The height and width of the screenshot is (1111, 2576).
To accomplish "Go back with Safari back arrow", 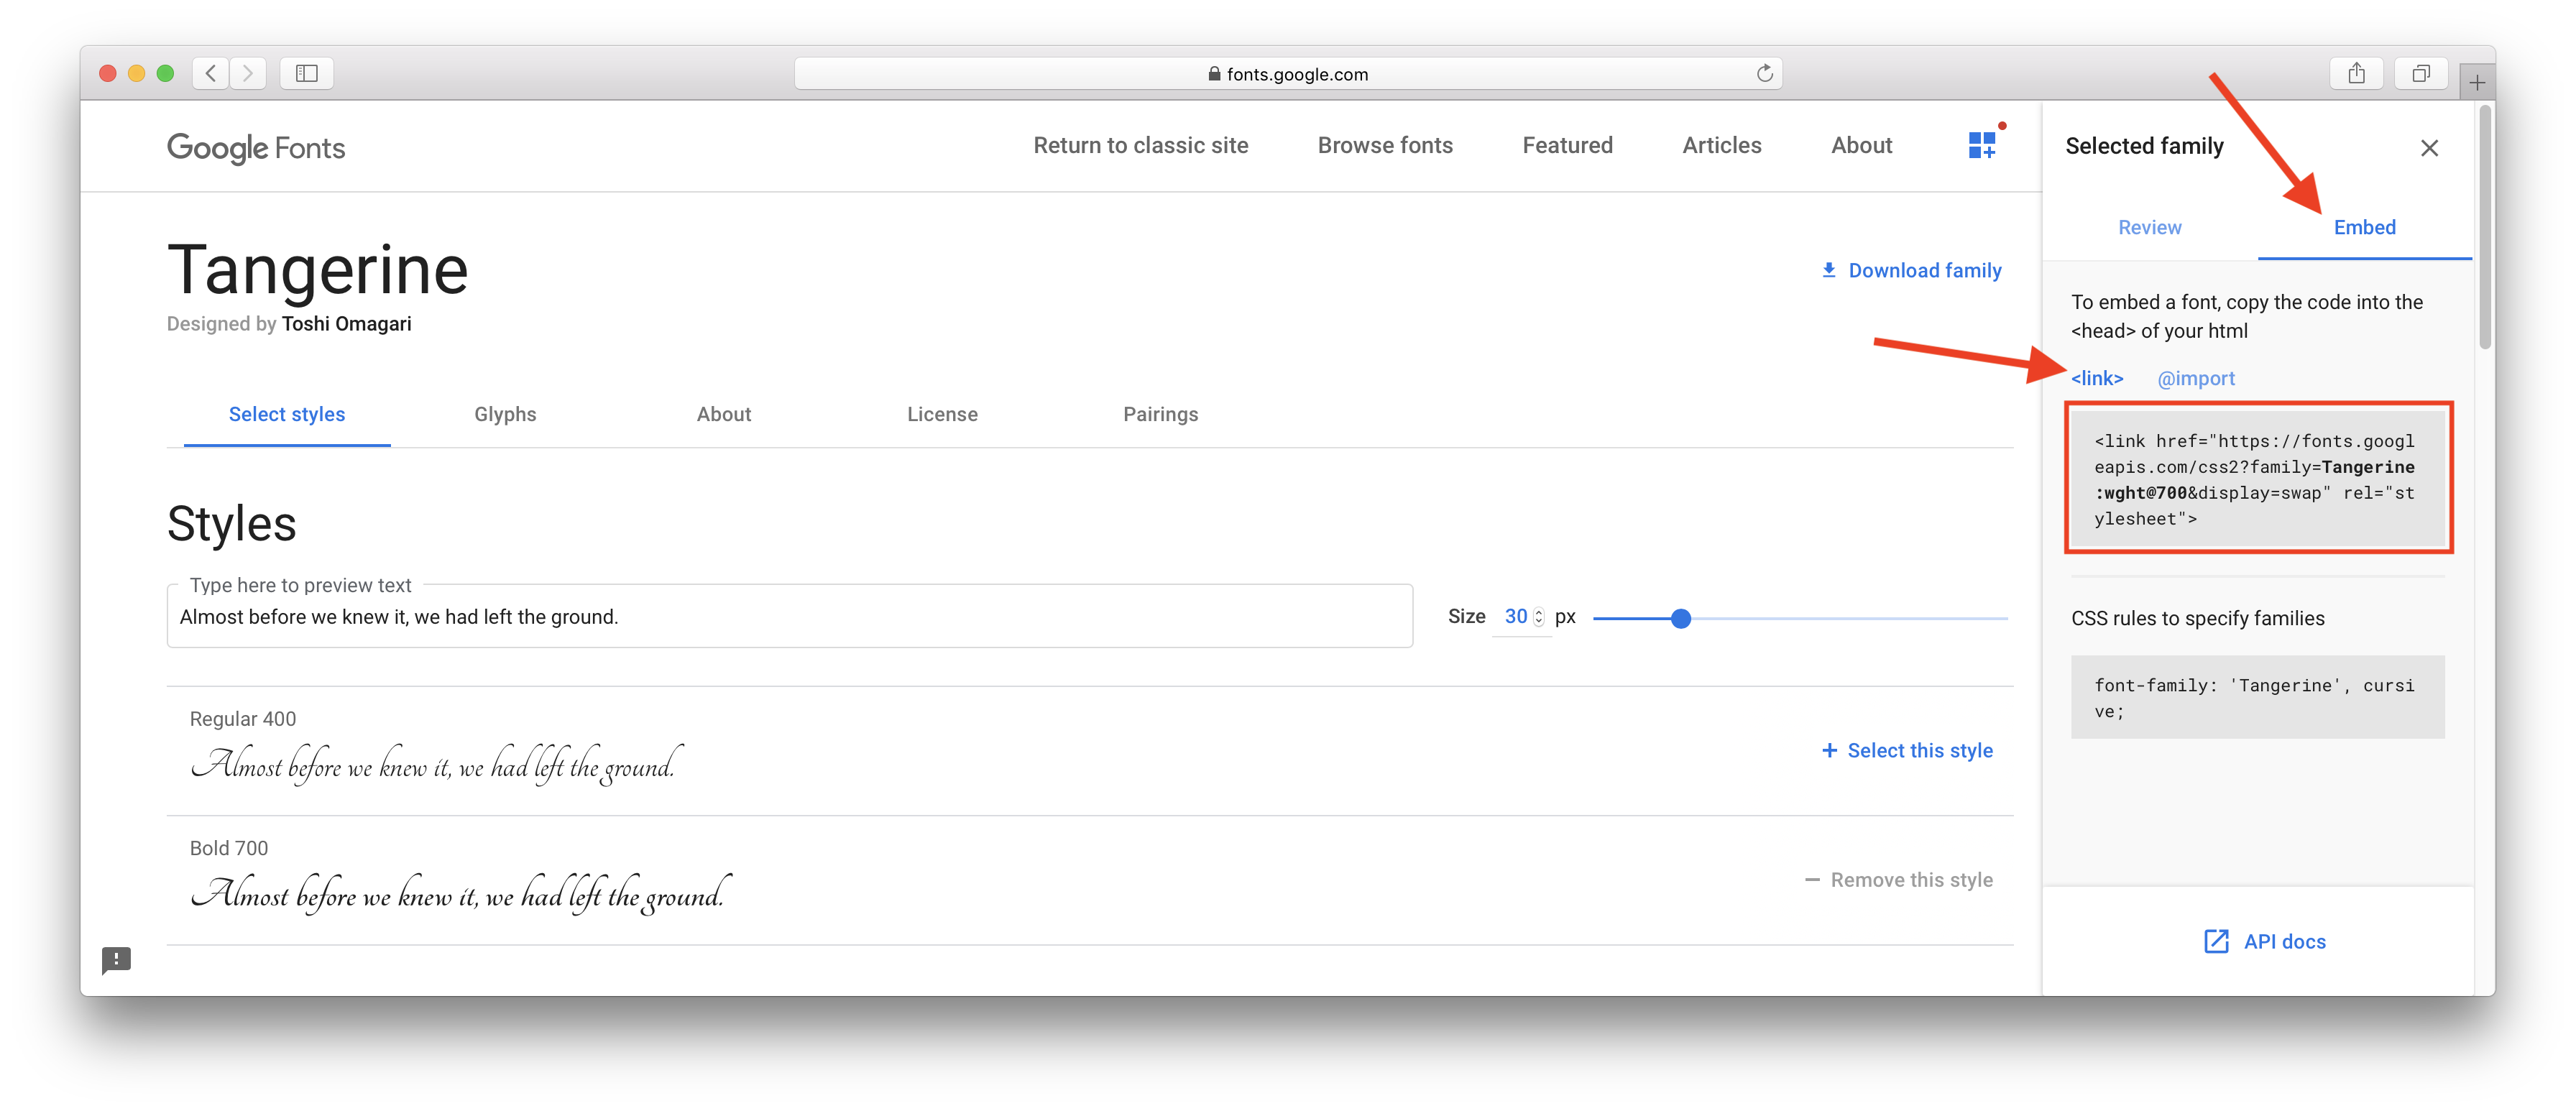I will (211, 73).
